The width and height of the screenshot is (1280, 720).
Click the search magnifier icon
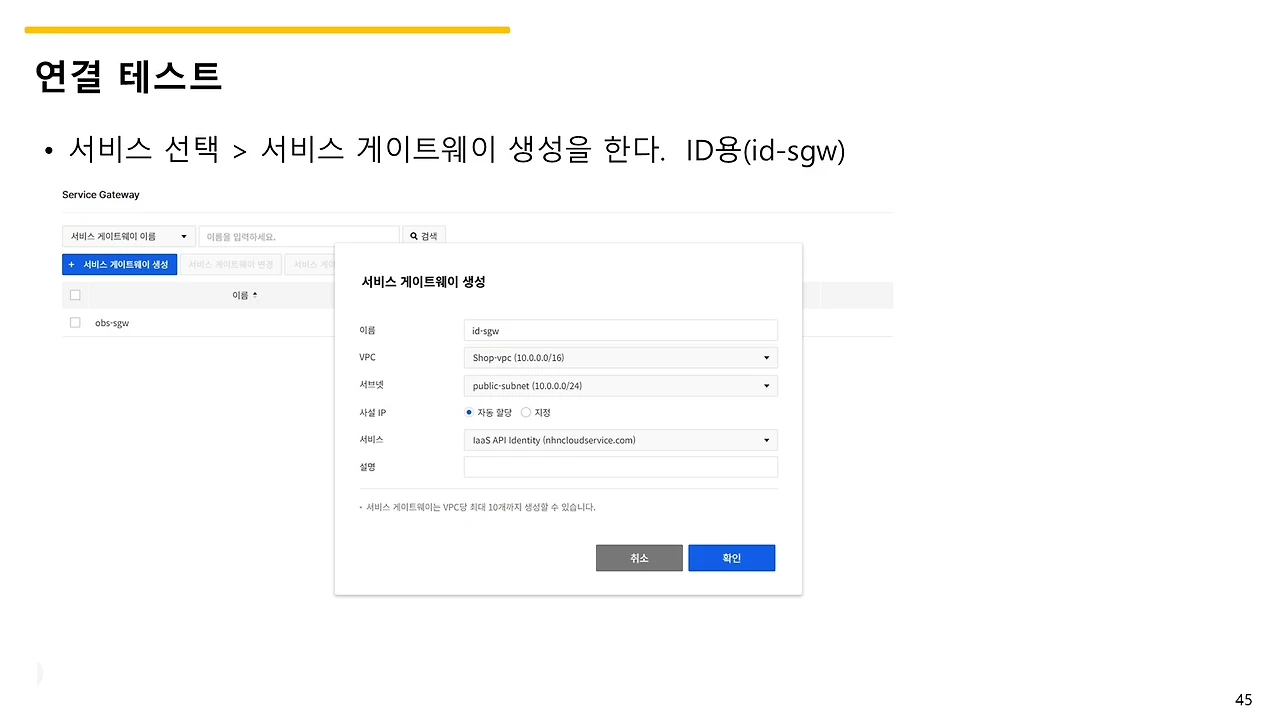[x=412, y=234]
